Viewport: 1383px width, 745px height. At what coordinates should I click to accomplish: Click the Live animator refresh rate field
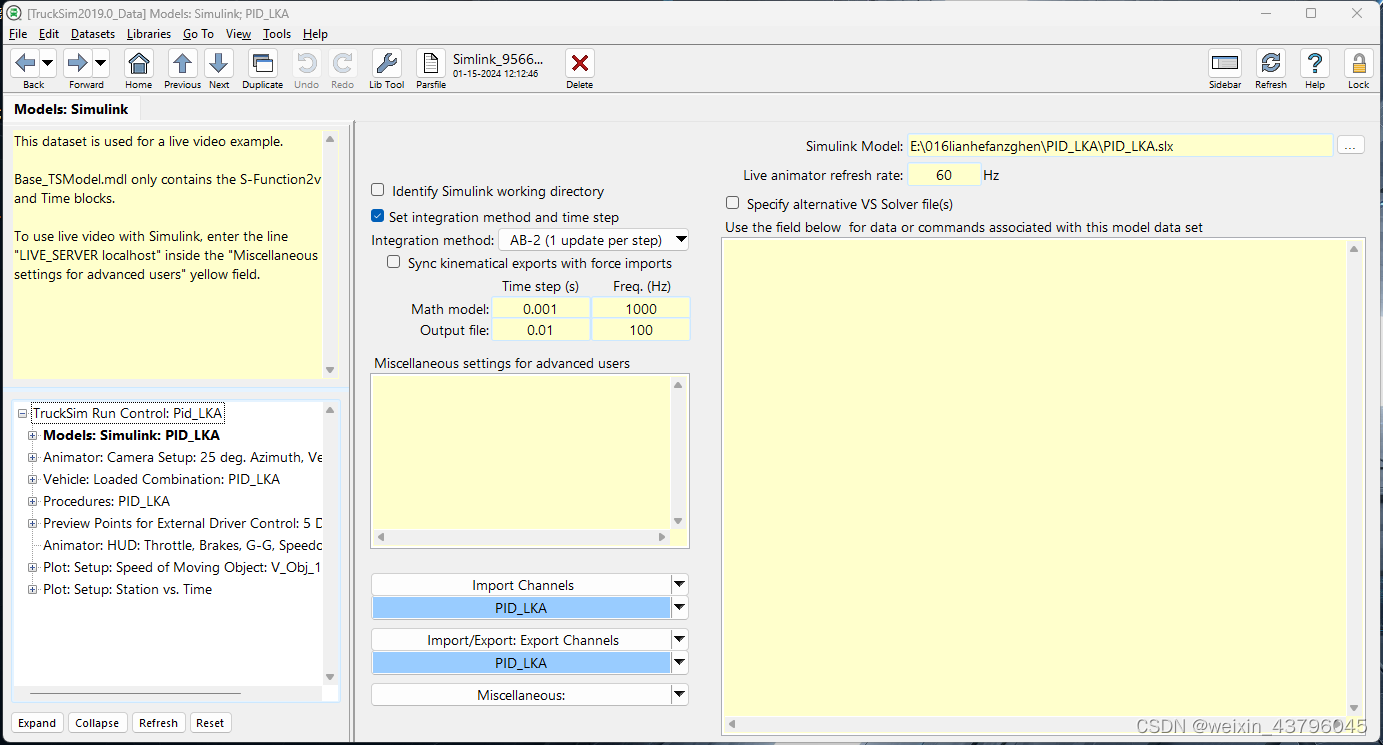(944, 175)
